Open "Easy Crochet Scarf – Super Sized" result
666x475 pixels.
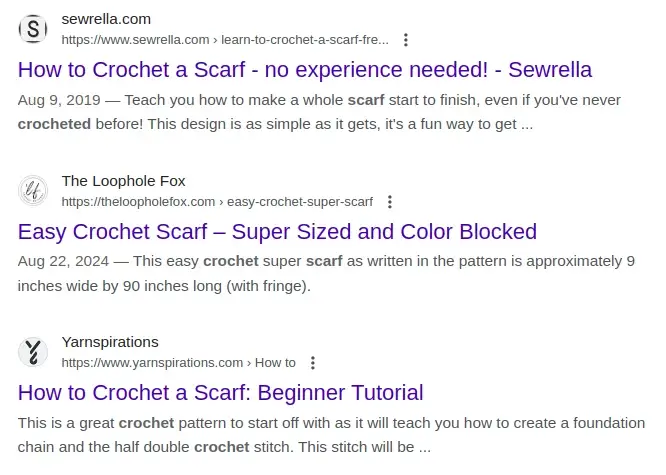(x=277, y=232)
